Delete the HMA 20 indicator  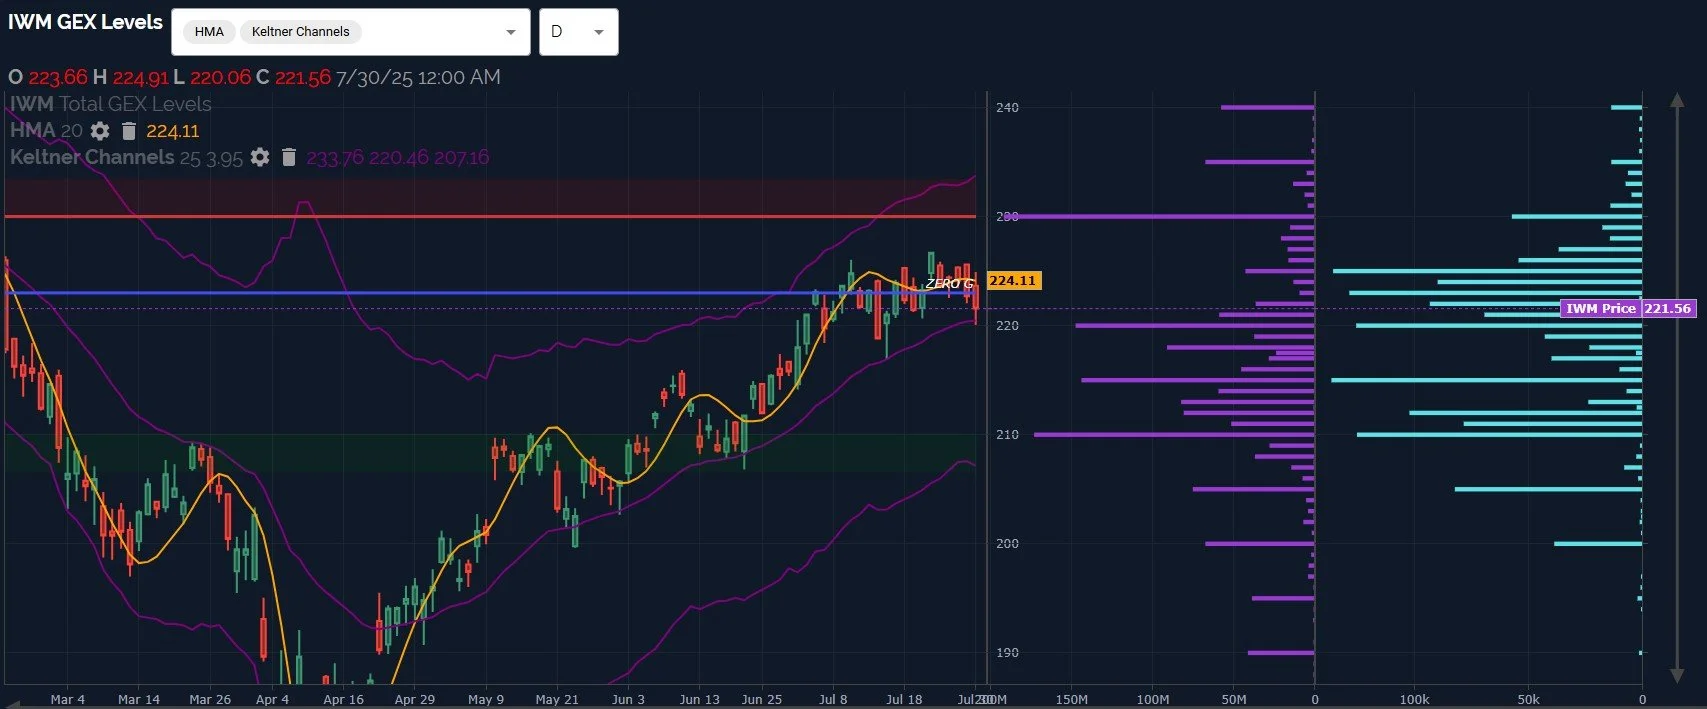coord(128,131)
